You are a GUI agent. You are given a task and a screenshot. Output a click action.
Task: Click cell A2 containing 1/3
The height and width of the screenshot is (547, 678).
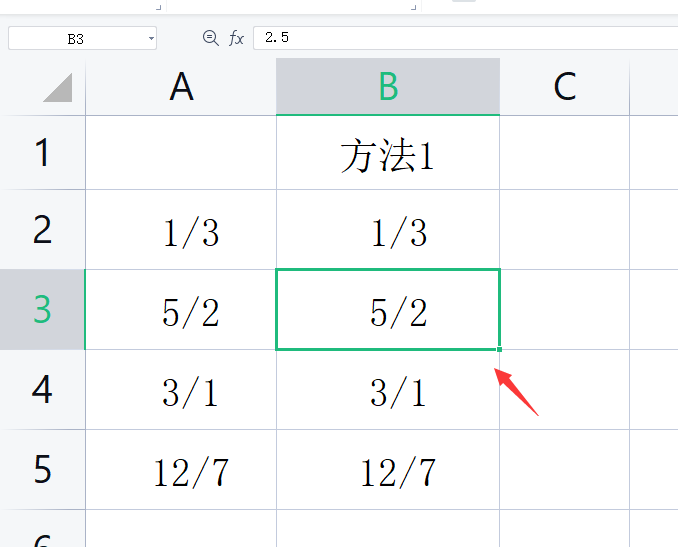(190, 233)
